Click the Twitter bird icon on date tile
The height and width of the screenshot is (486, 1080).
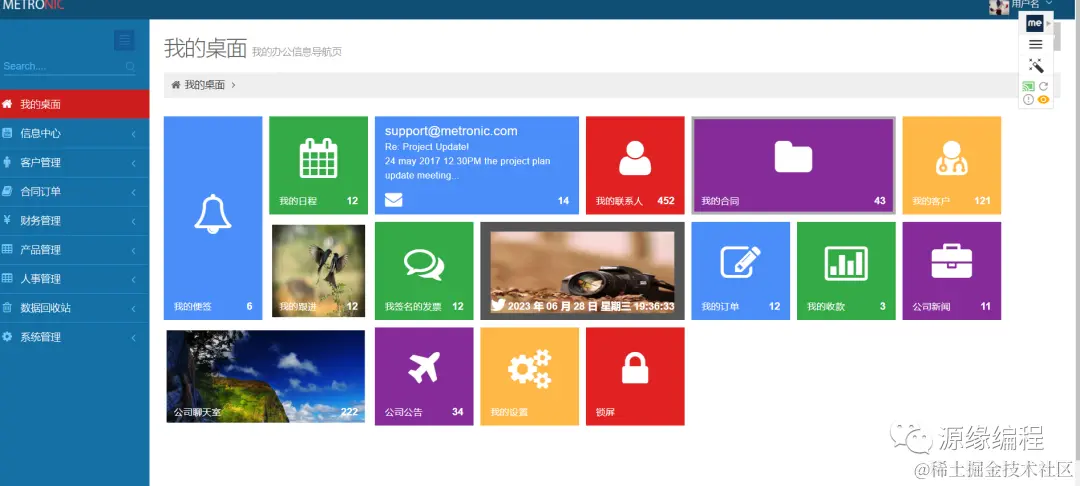coord(498,306)
